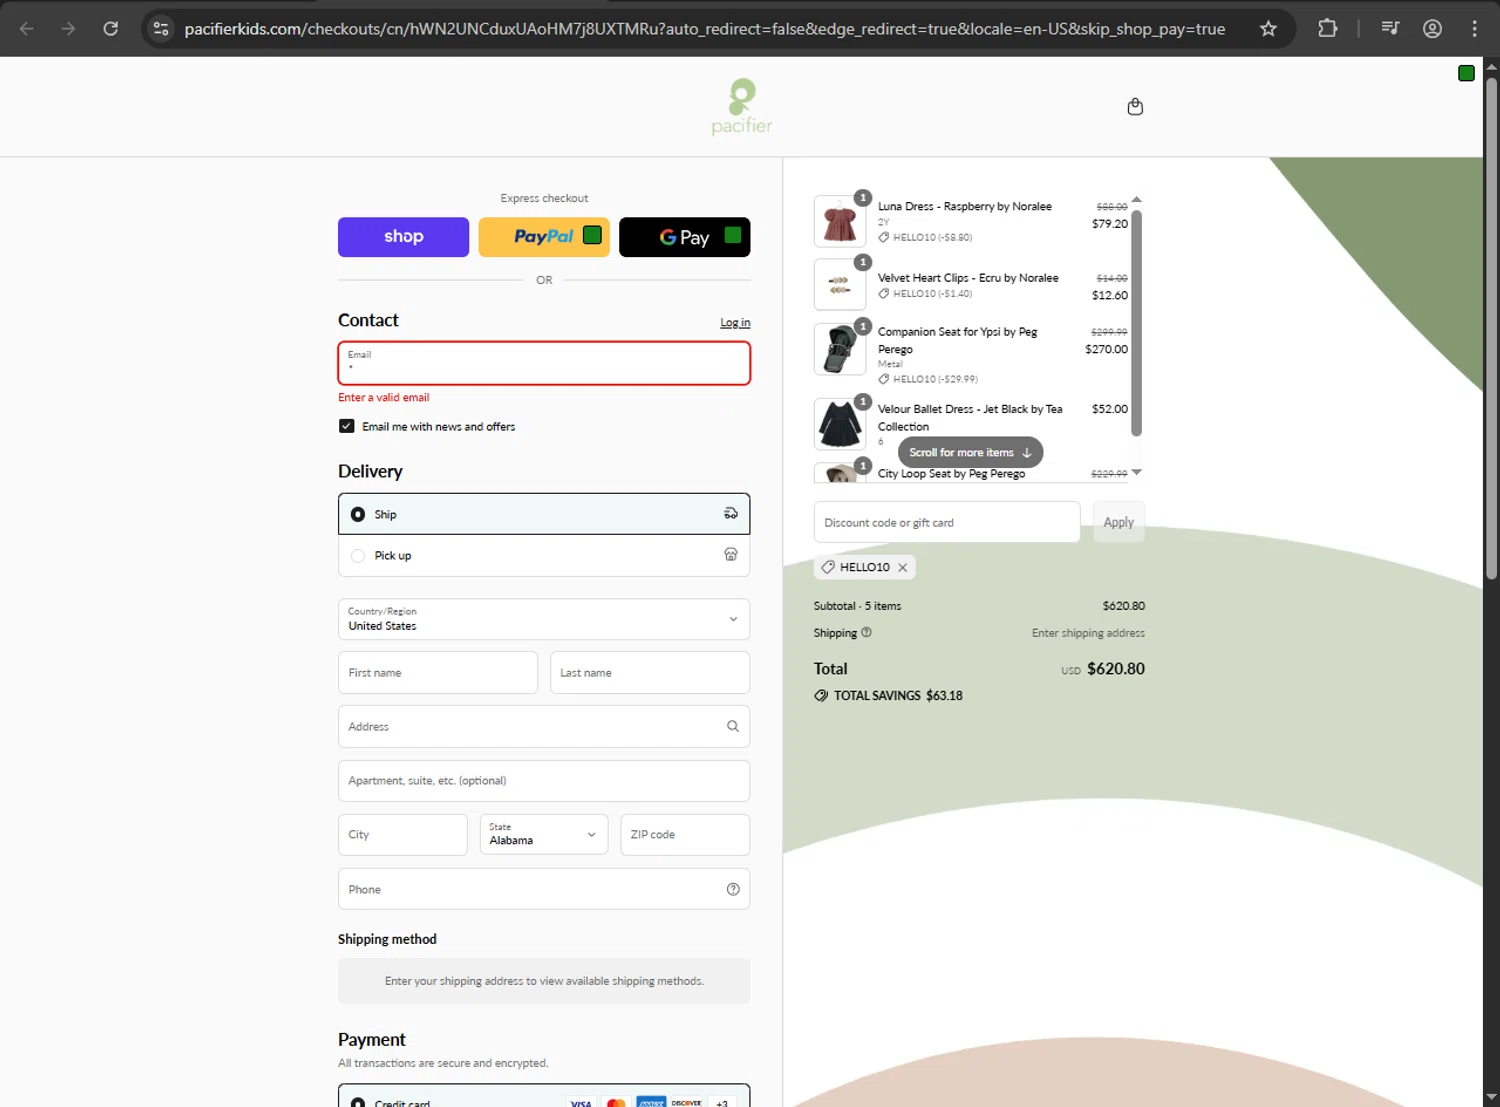Click the Log in link
1500x1107 pixels.
[x=735, y=322]
